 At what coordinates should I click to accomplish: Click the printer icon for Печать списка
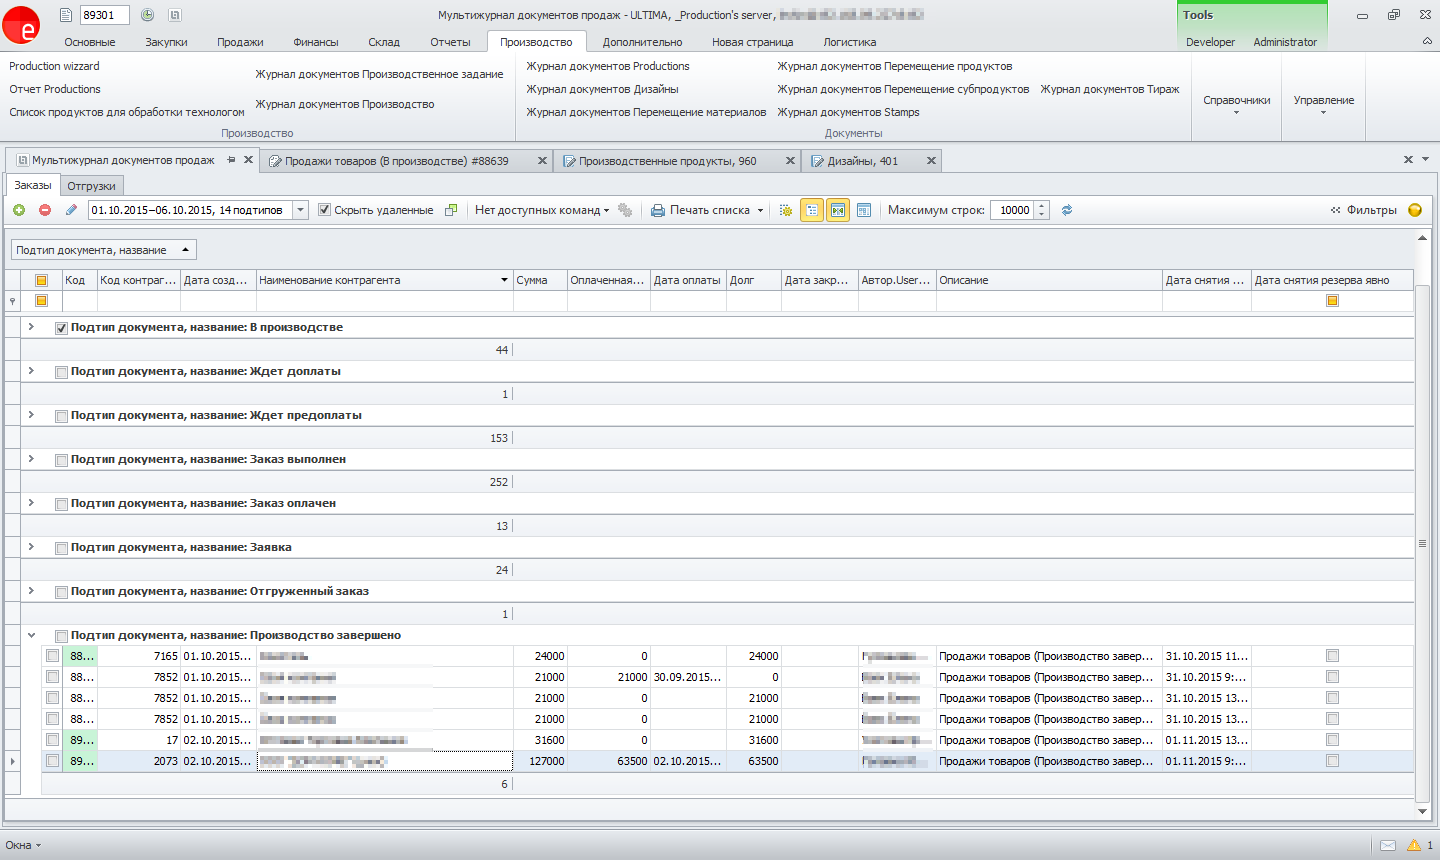coord(658,210)
